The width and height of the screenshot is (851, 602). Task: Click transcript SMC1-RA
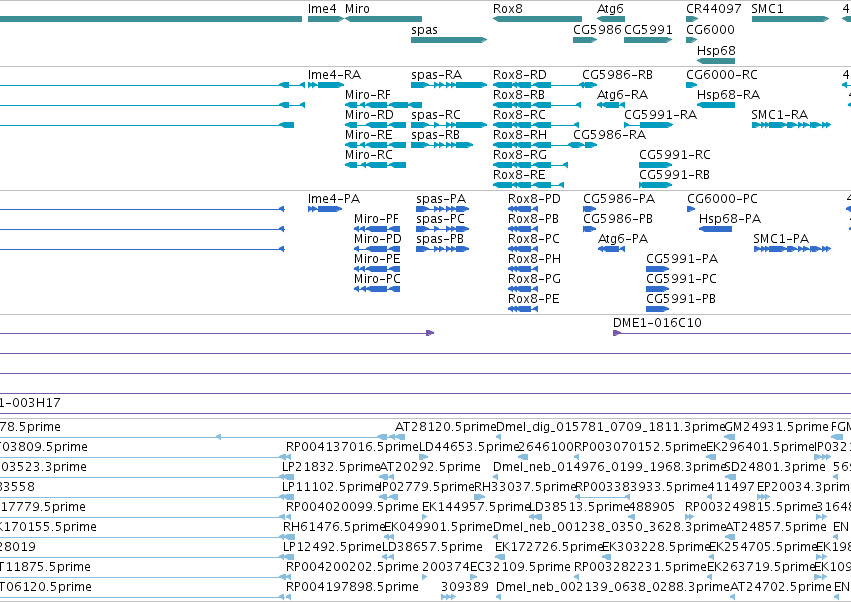pos(779,115)
